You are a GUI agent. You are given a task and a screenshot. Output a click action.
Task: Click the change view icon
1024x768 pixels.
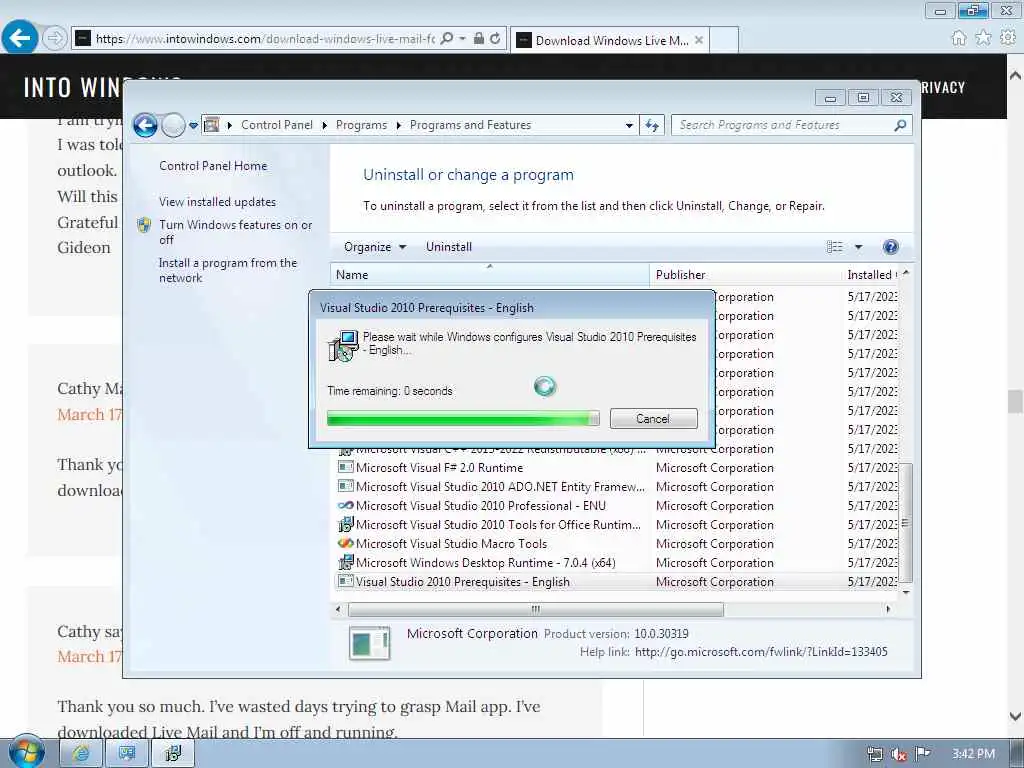(835, 247)
